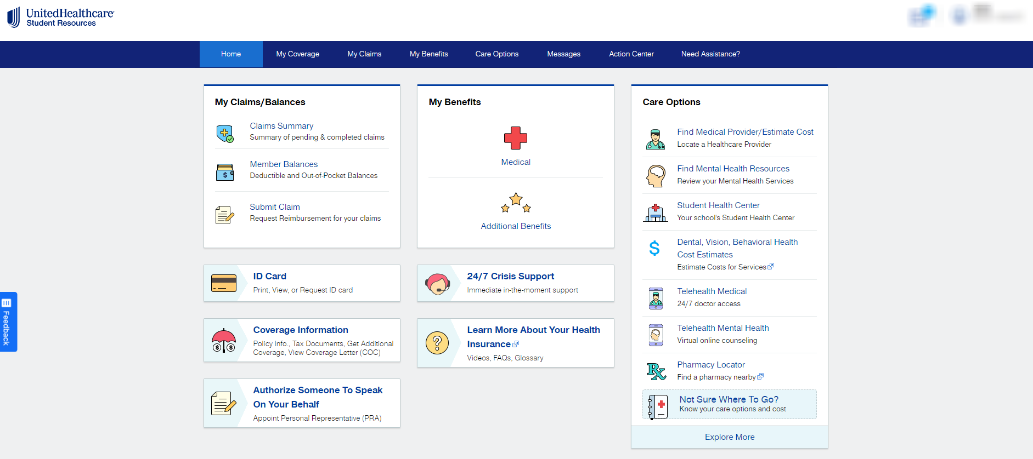Screen dimensions: 1033x459
Task: Click the Coverage Information umbrella icon
Action: [224, 340]
